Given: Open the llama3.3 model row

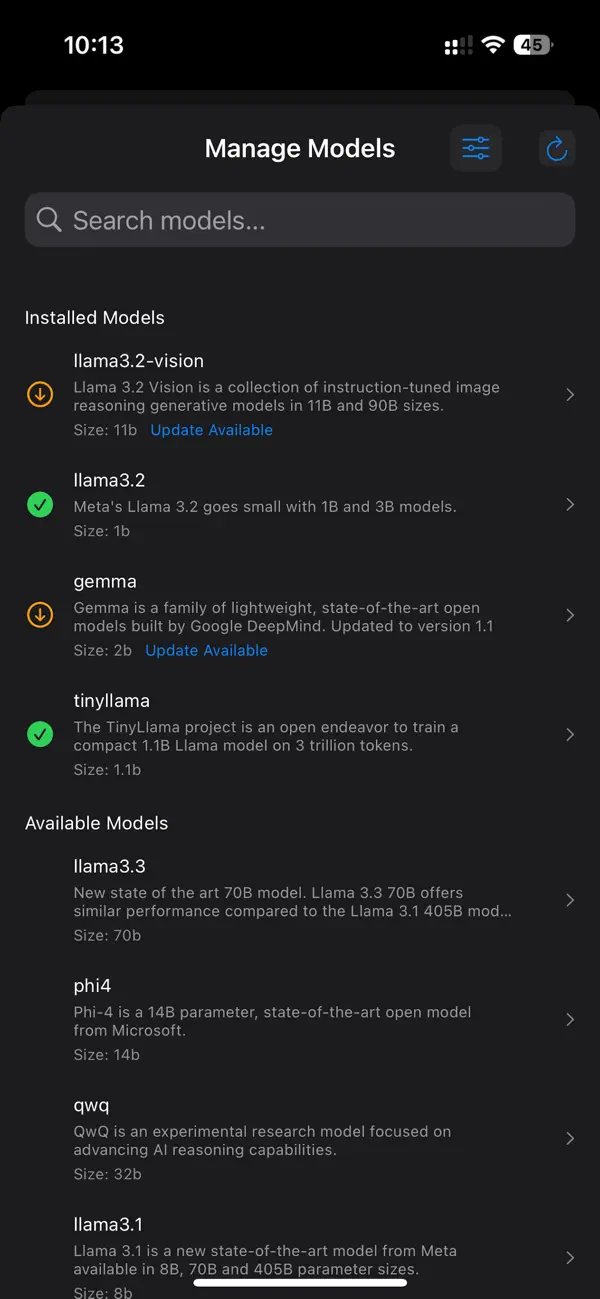Looking at the screenshot, I should [x=300, y=899].
